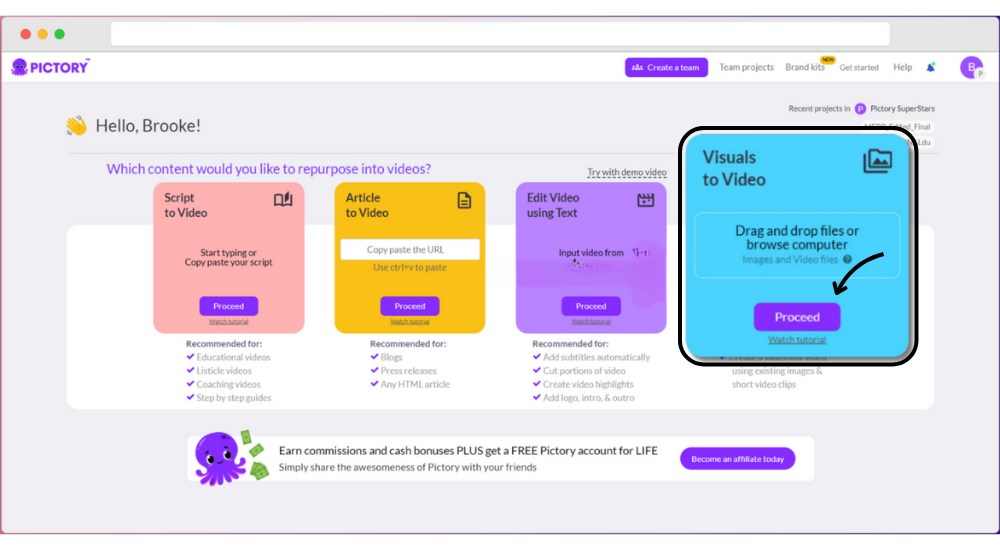Click the Input video from option
Viewport: 1000px width, 550px height.
pyautogui.click(x=591, y=253)
